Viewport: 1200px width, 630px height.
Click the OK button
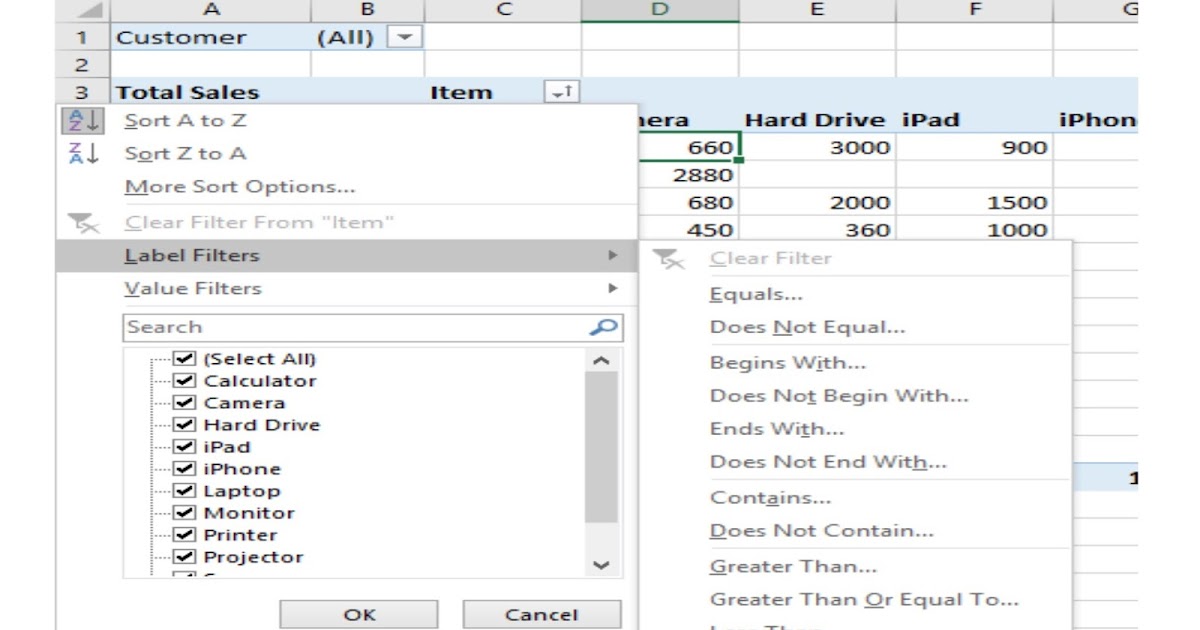[358, 613]
